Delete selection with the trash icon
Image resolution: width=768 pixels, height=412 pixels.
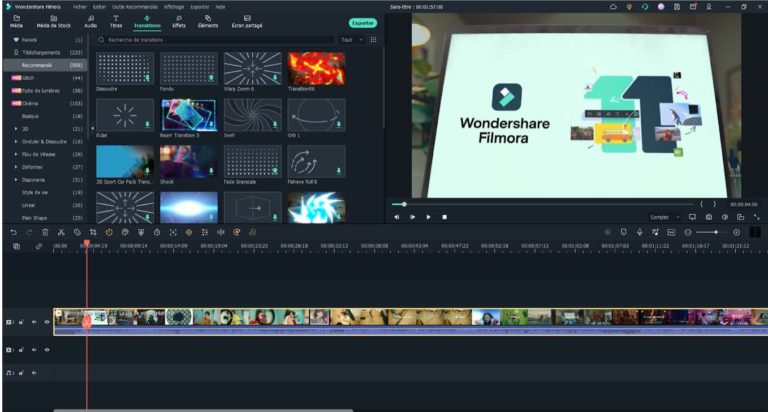click(x=46, y=232)
